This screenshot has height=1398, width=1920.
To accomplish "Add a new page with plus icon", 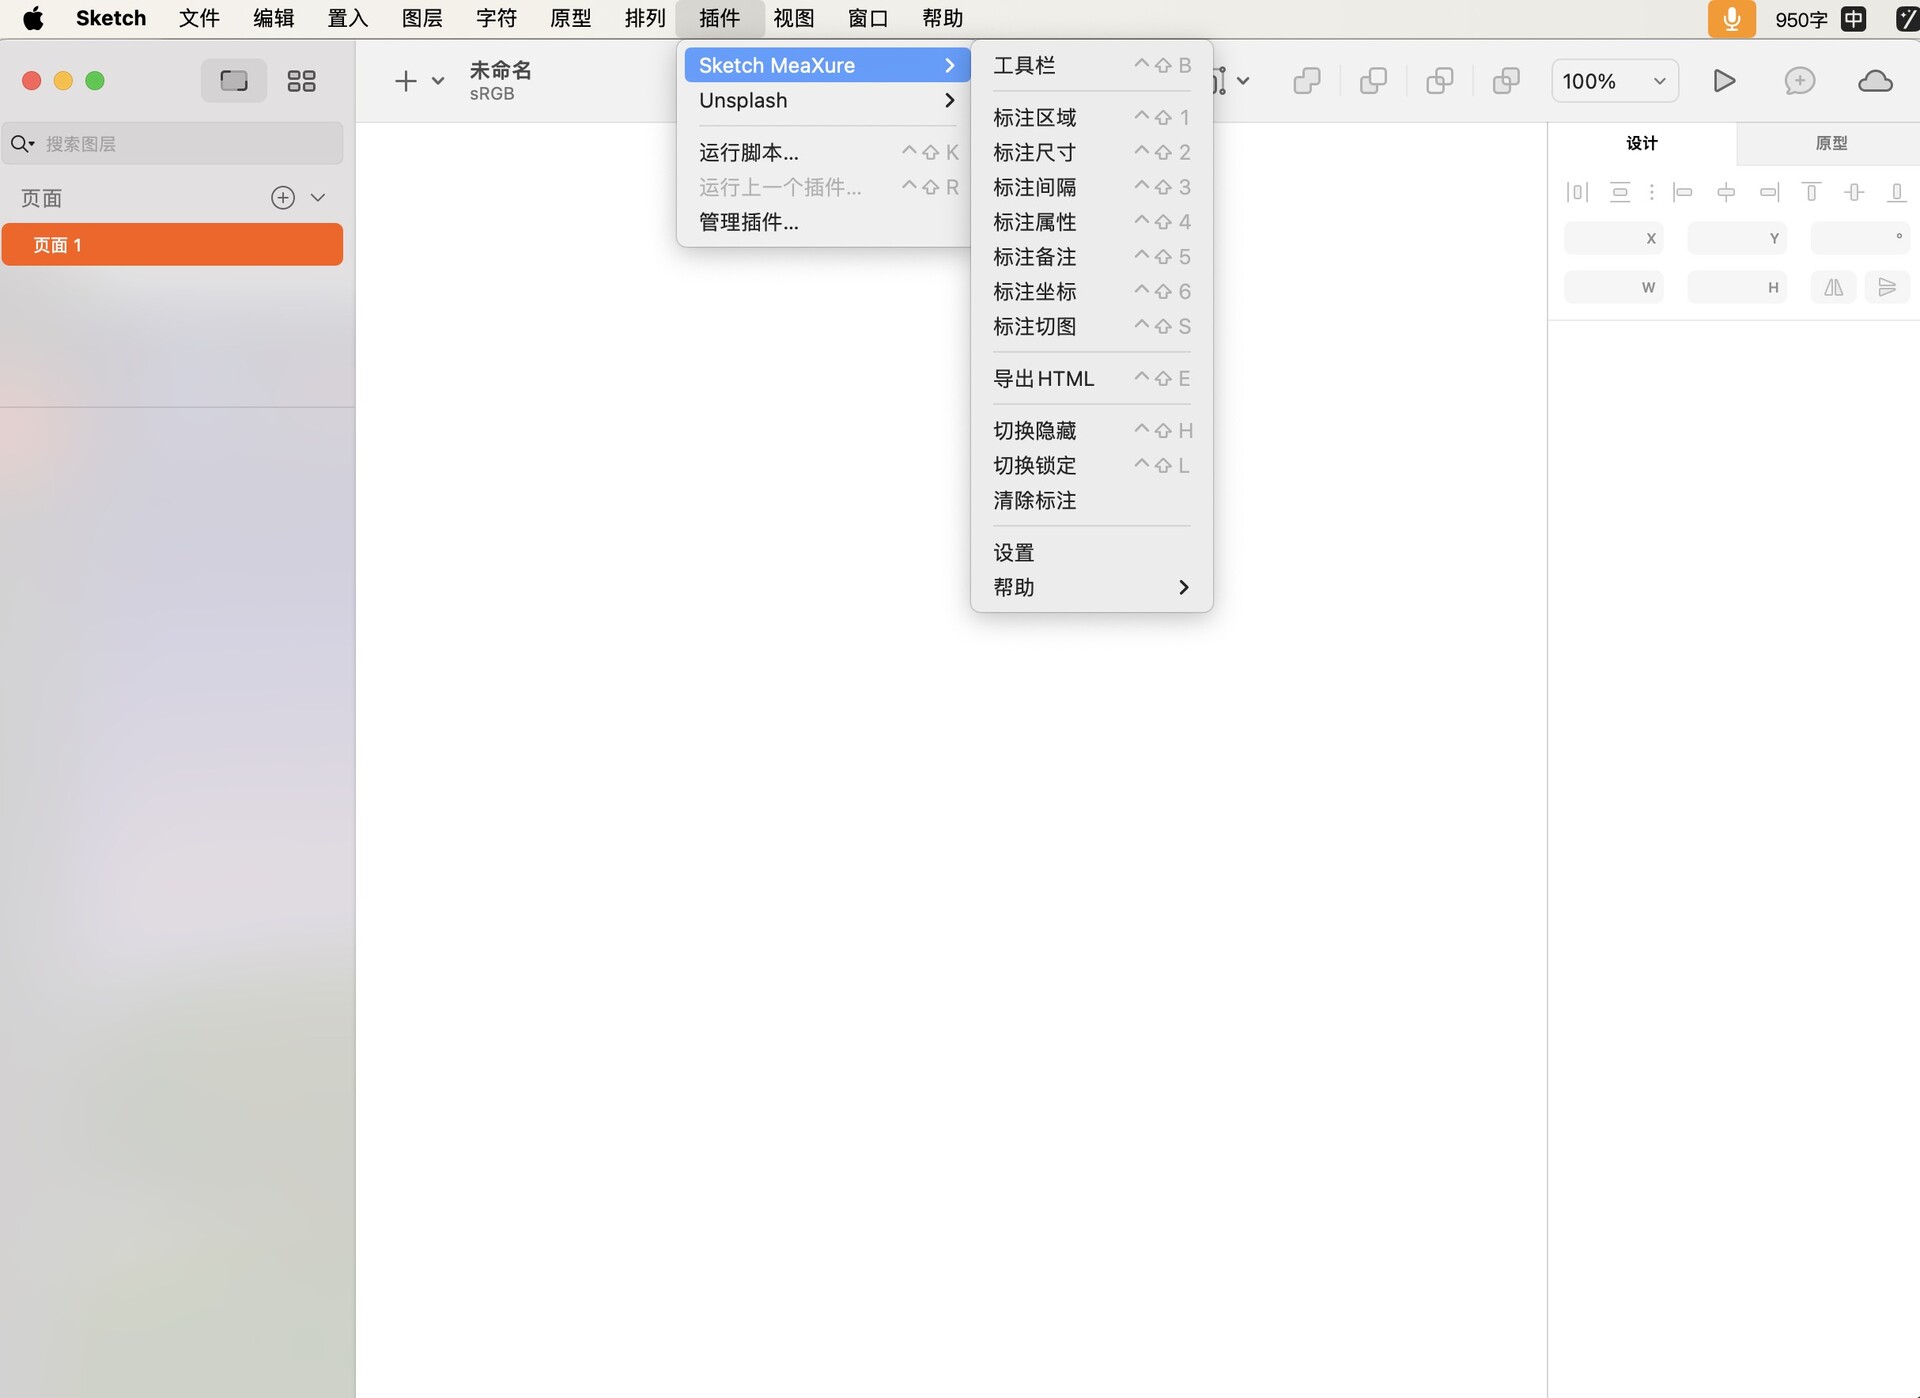I will click(x=283, y=198).
